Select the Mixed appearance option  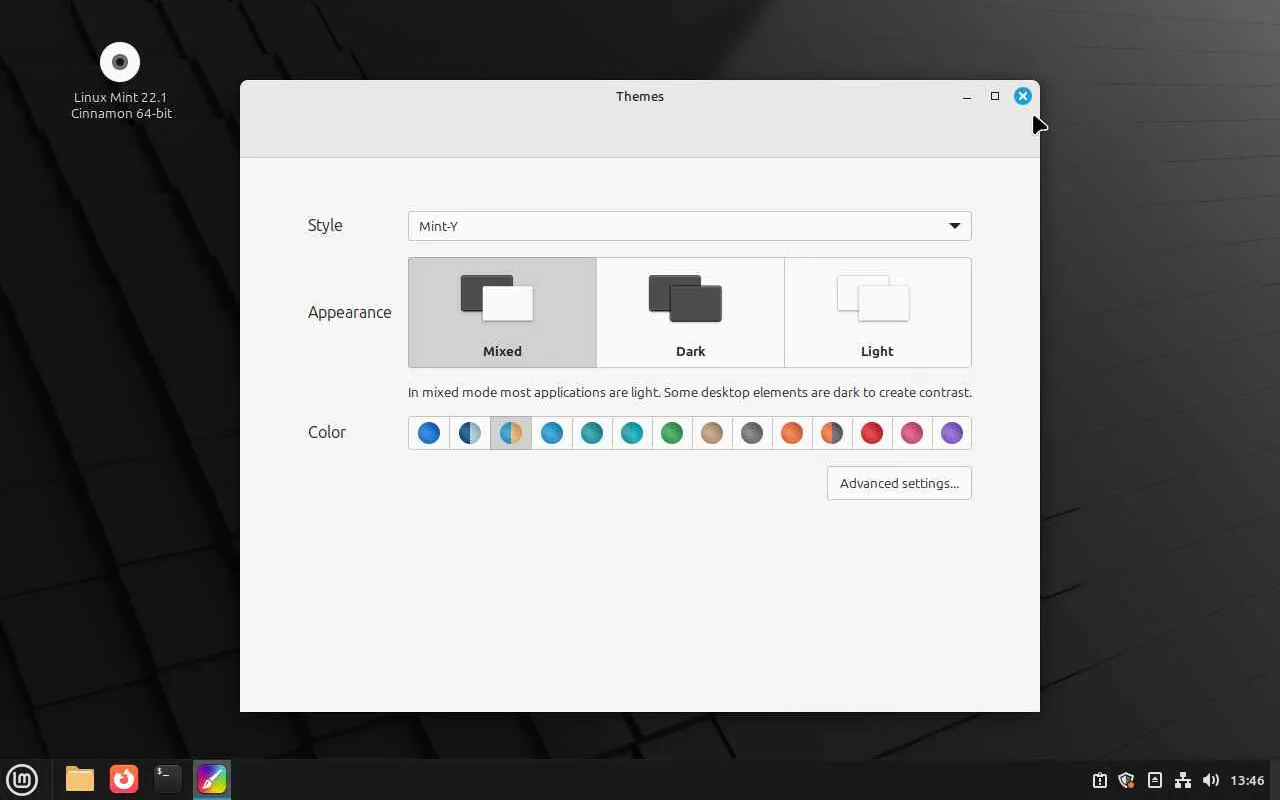(x=502, y=312)
